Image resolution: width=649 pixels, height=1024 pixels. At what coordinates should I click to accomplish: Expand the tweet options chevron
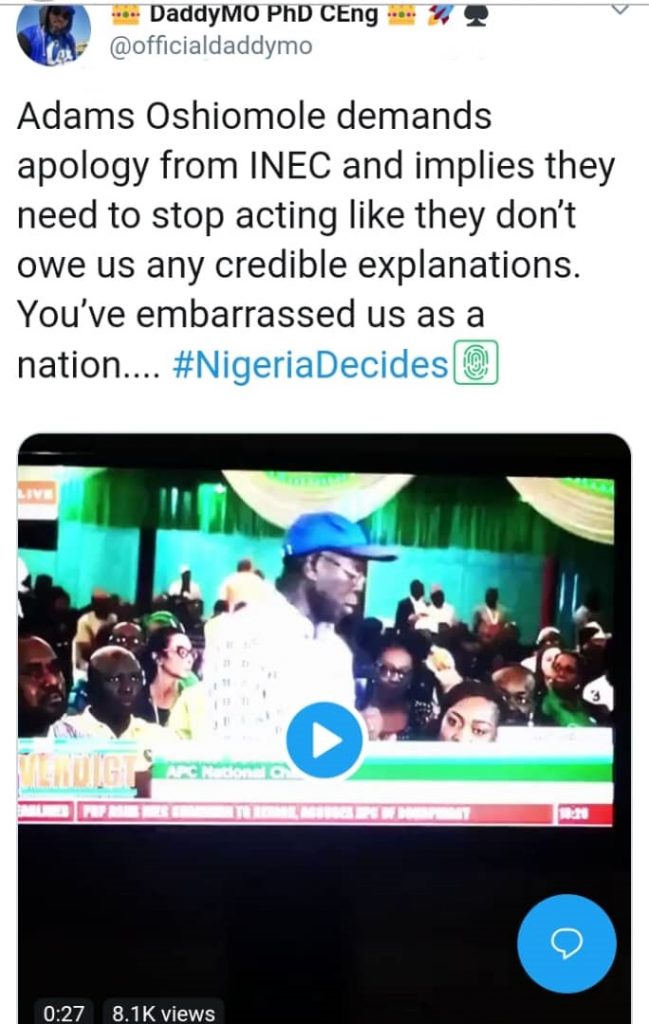pos(619,8)
